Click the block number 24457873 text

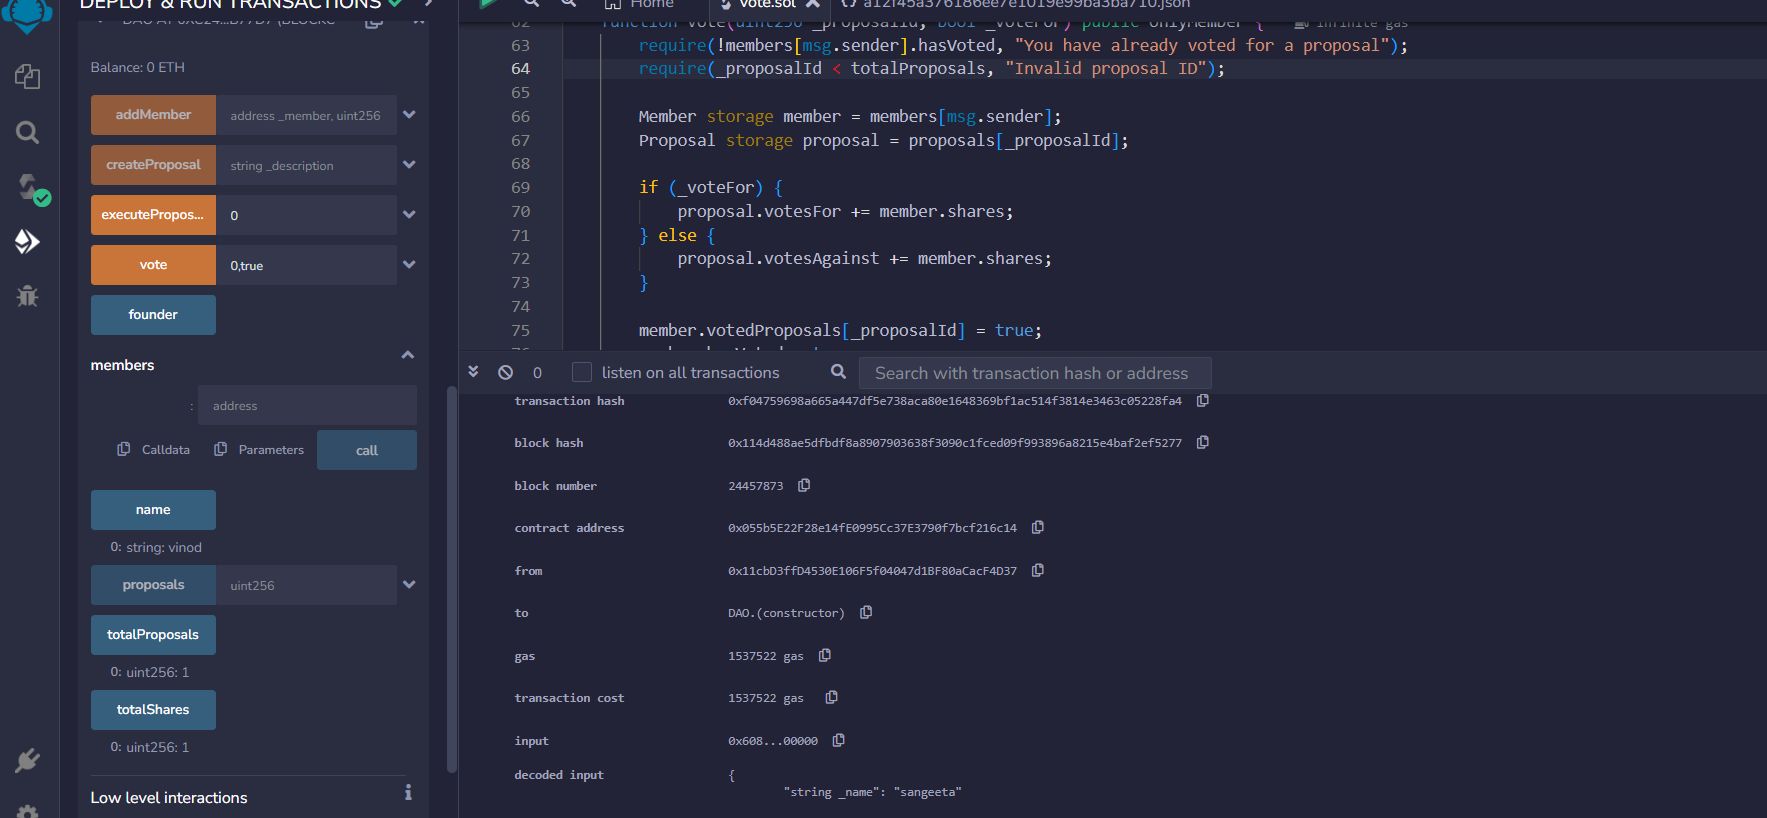point(755,486)
